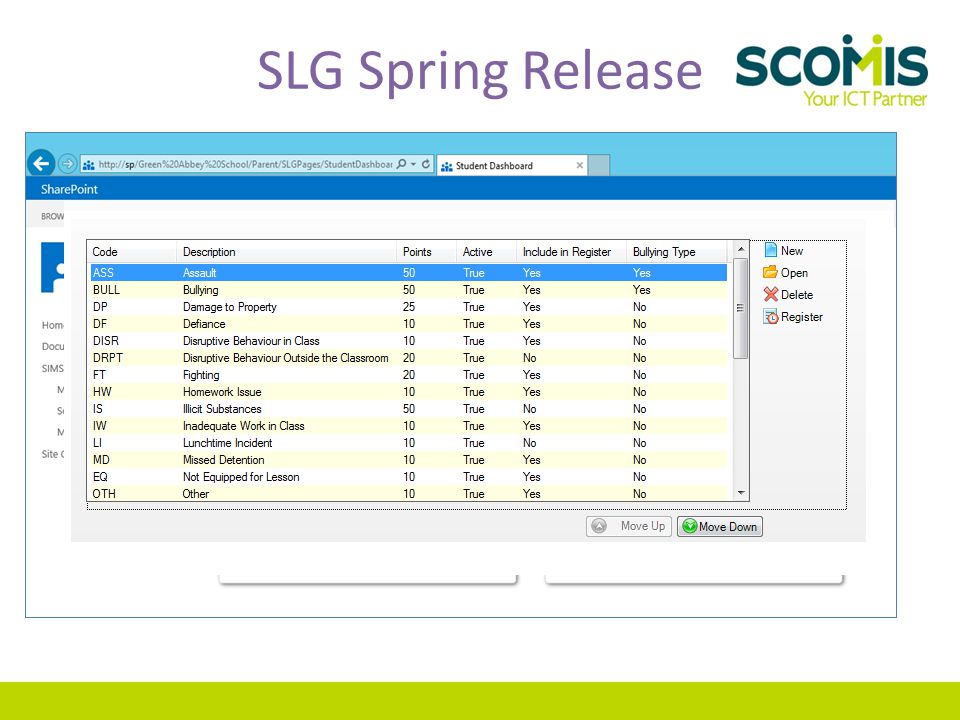
Task: Select the Homework Issue row
Action: pyautogui.click(x=408, y=392)
